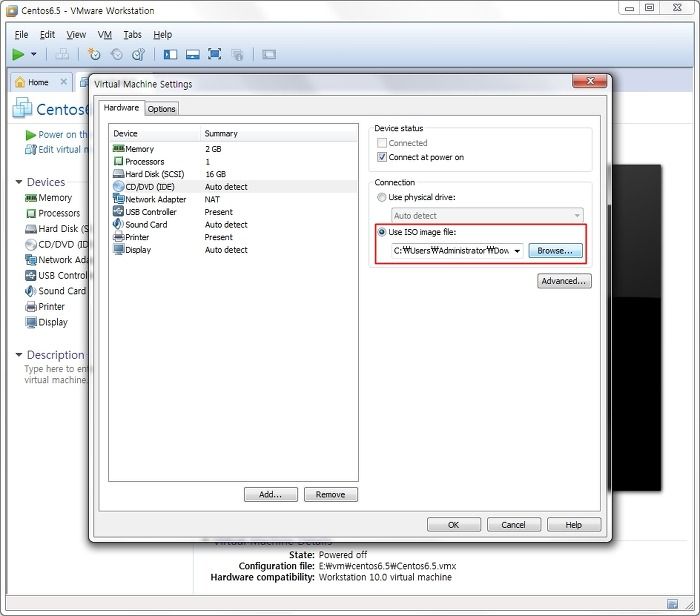The image size is (700, 616).
Task: Click the console view toolbar icon
Action: point(269,54)
